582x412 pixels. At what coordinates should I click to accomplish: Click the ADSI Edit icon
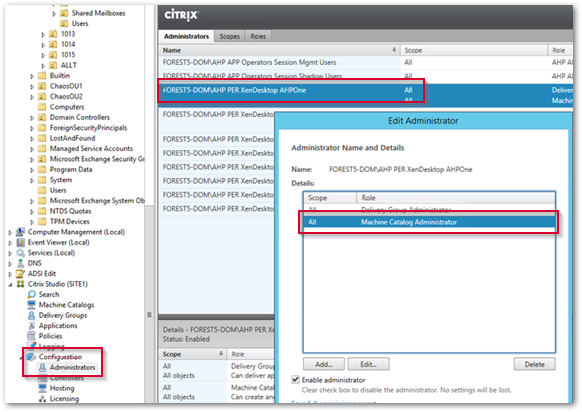coord(20,274)
